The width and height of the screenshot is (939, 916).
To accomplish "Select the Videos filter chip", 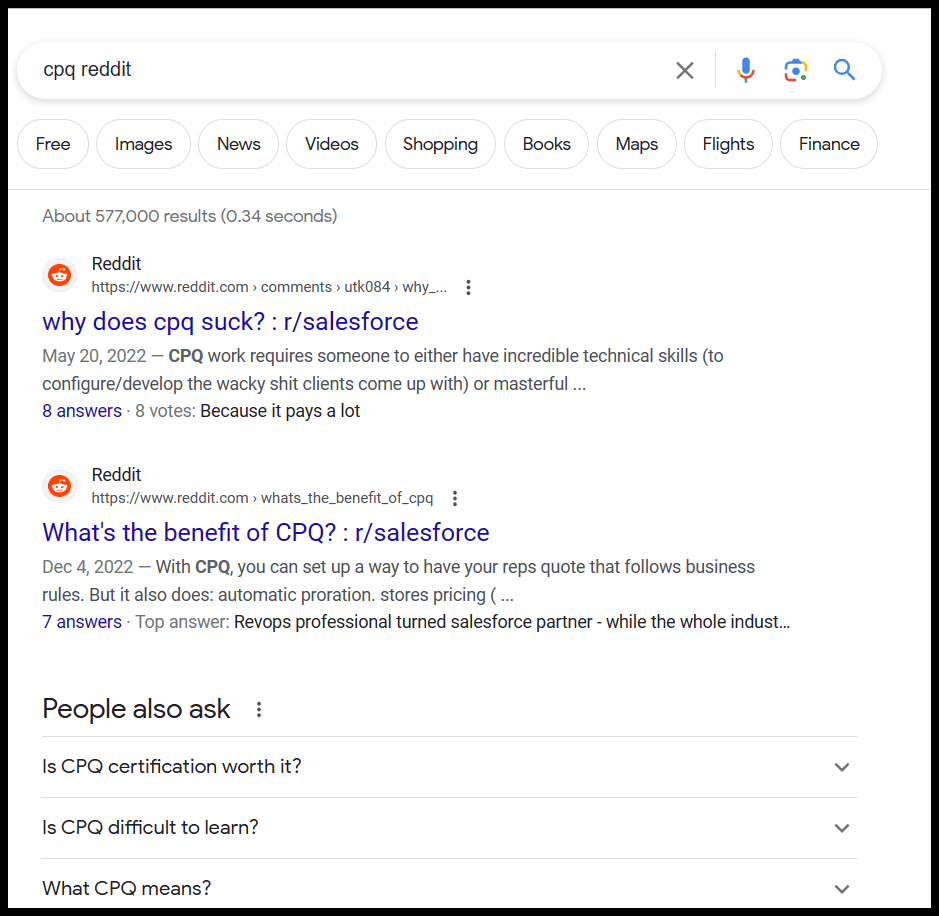I will click(x=331, y=144).
